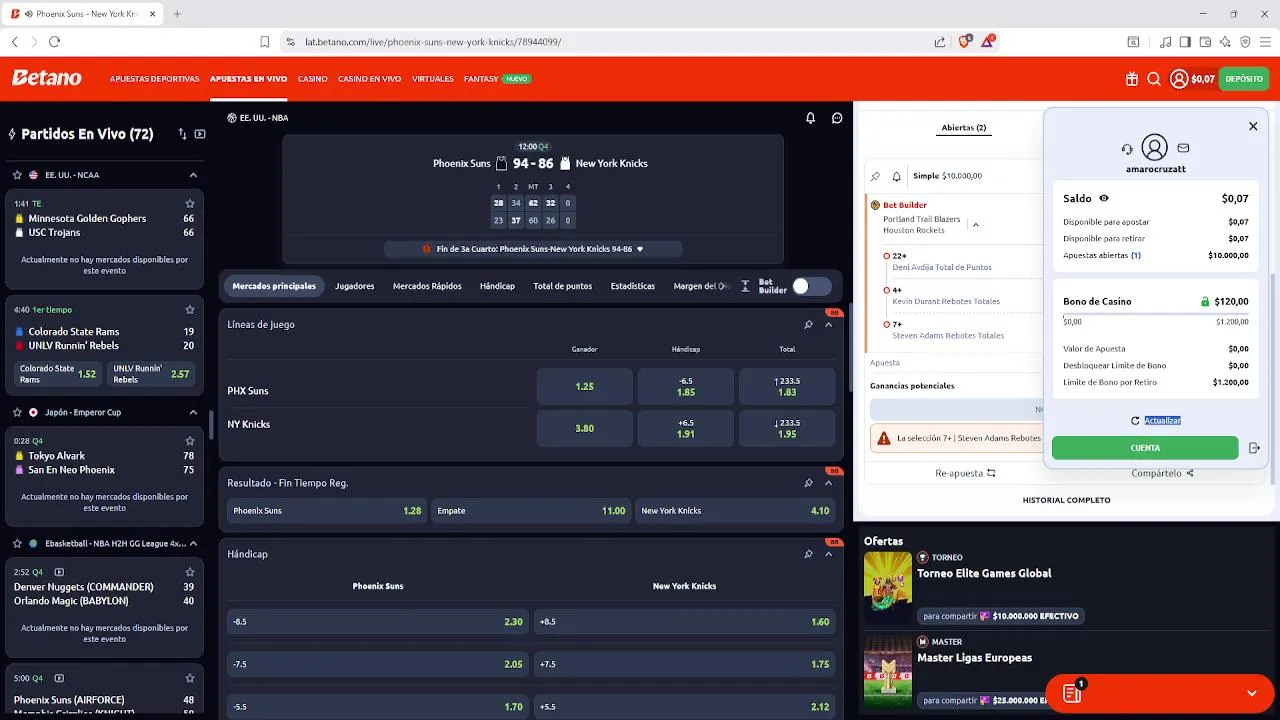The image size is (1280, 720).
Task: Click Re-apuesta button
Action: tap(965, 473)
